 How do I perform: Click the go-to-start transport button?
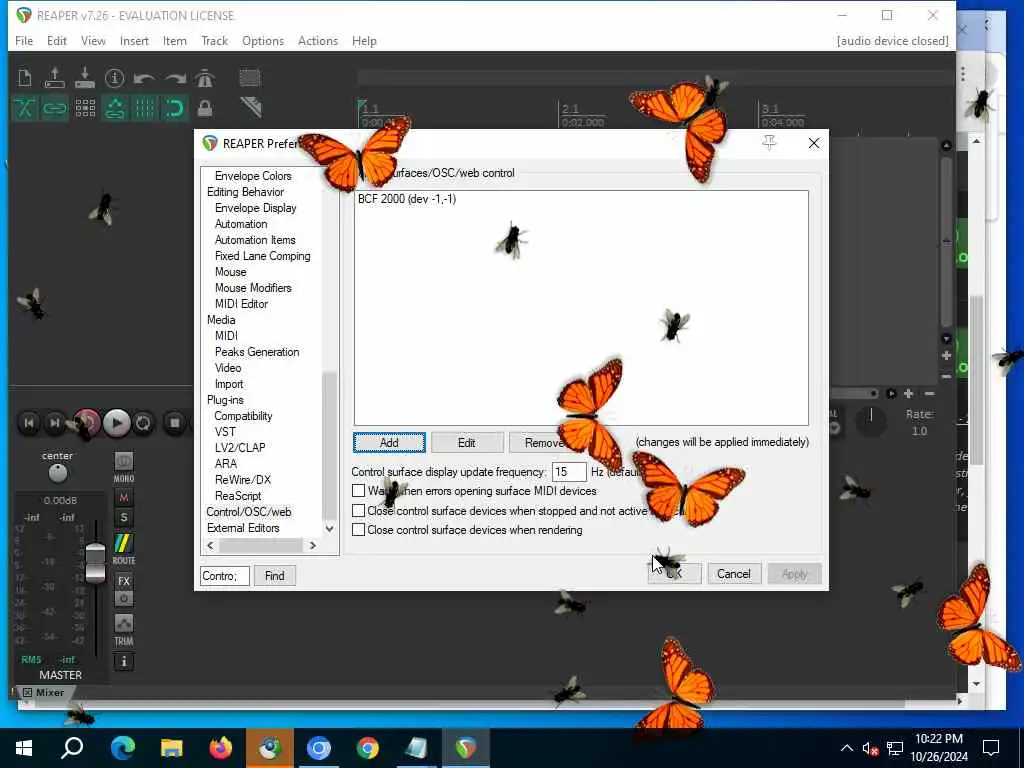click(29, 423)
